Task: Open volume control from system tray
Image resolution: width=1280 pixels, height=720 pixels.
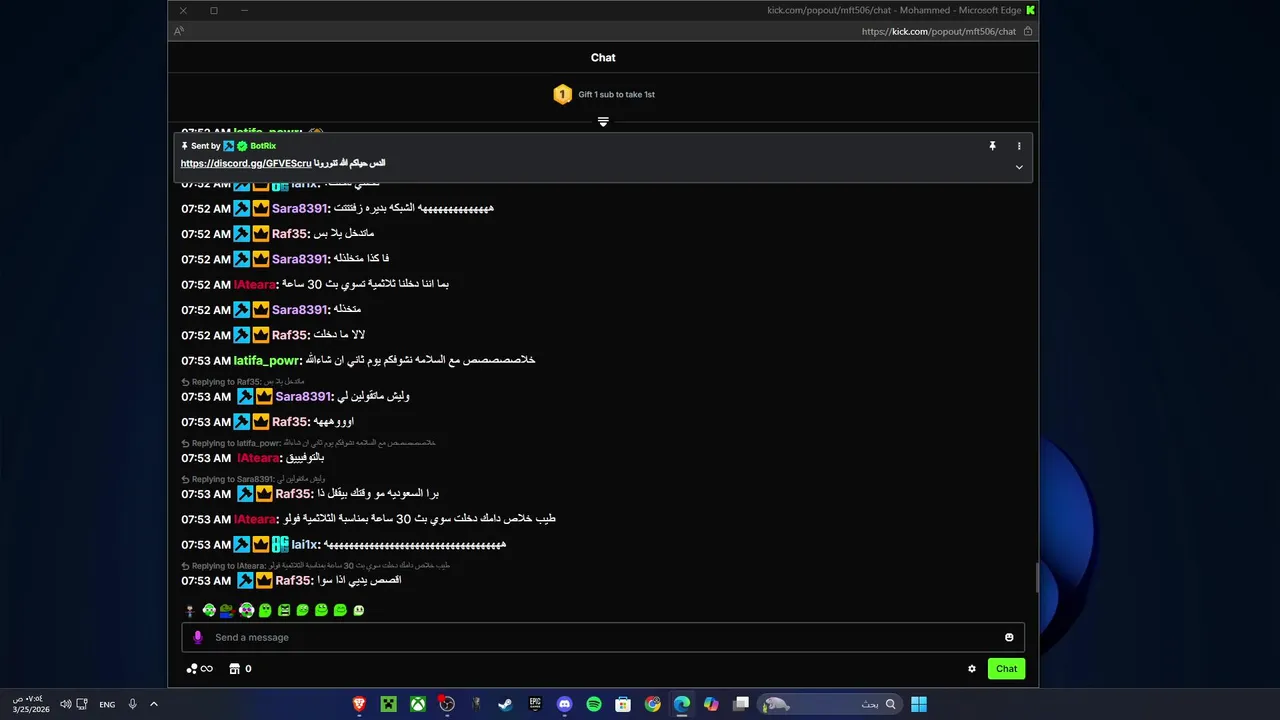Action: coord(64,704)
